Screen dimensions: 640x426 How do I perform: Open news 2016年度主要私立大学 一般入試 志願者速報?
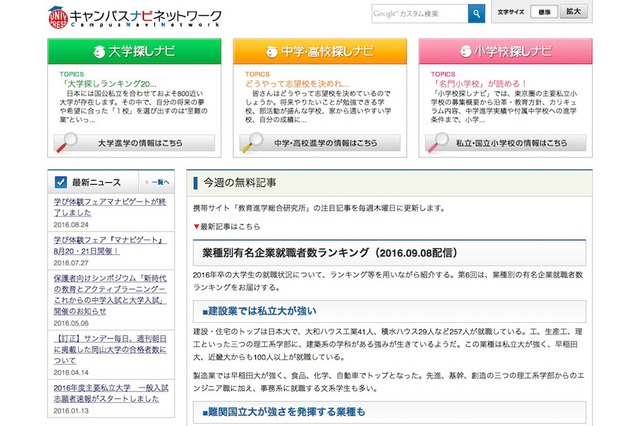click(x=111, y=393)
